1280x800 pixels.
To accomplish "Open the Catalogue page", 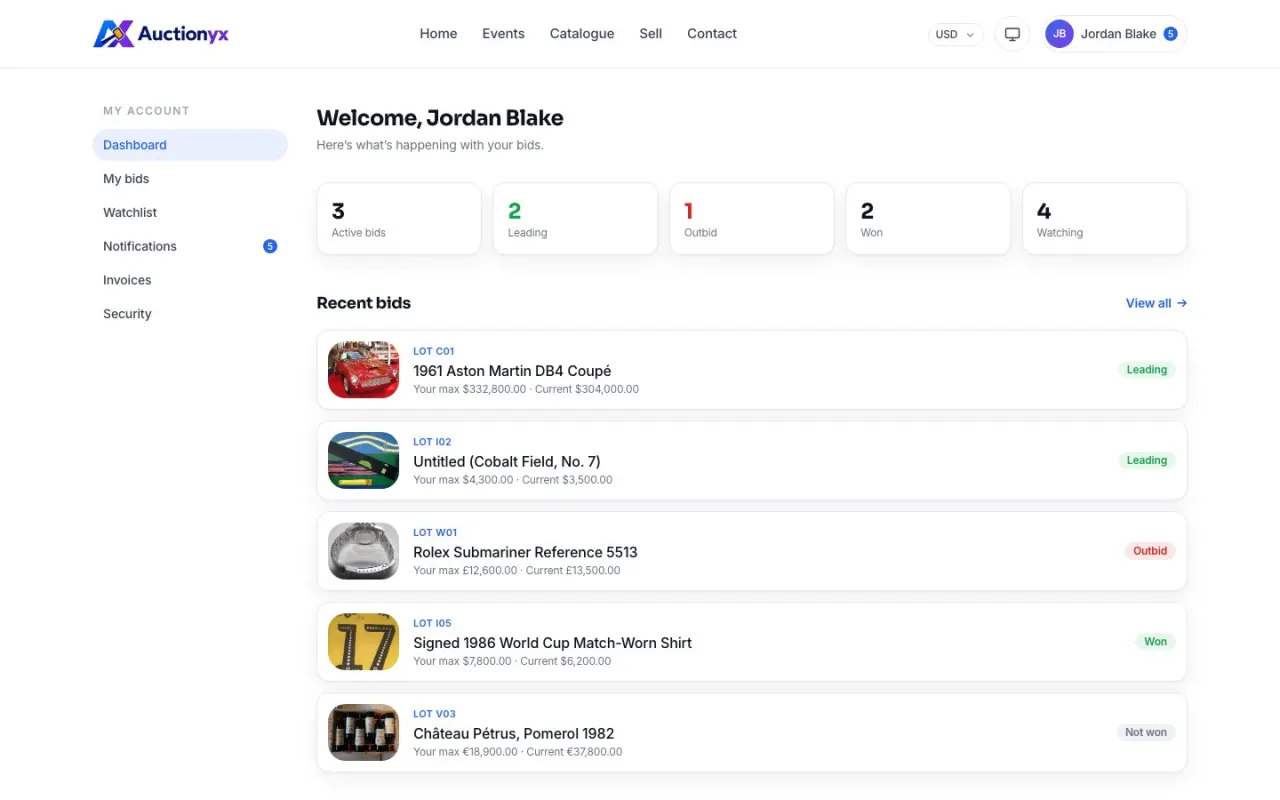I will click(582, 33).
